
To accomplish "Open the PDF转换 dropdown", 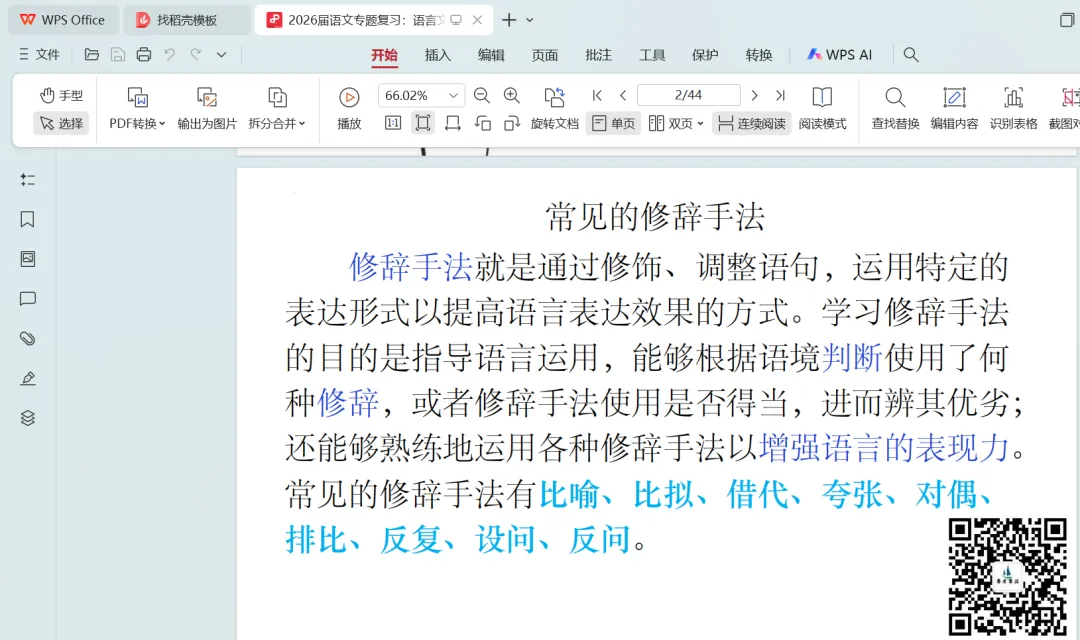I will point(137,108).
